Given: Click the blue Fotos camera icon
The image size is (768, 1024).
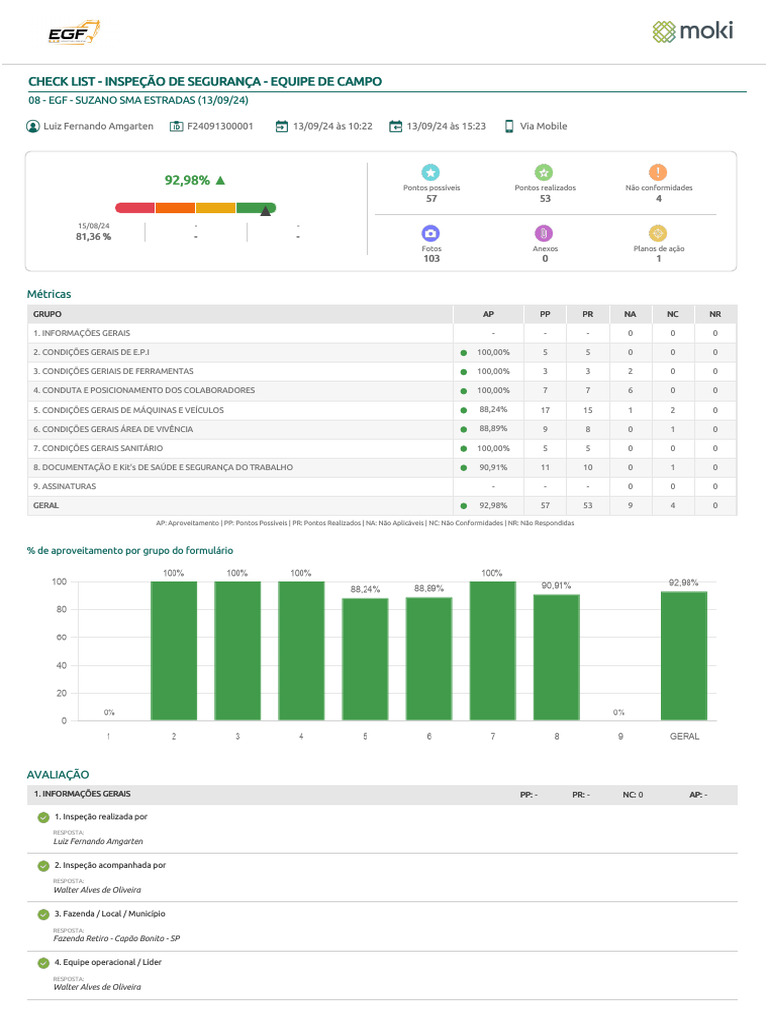Looking at the screenshot, I should (x=430, y=232).
